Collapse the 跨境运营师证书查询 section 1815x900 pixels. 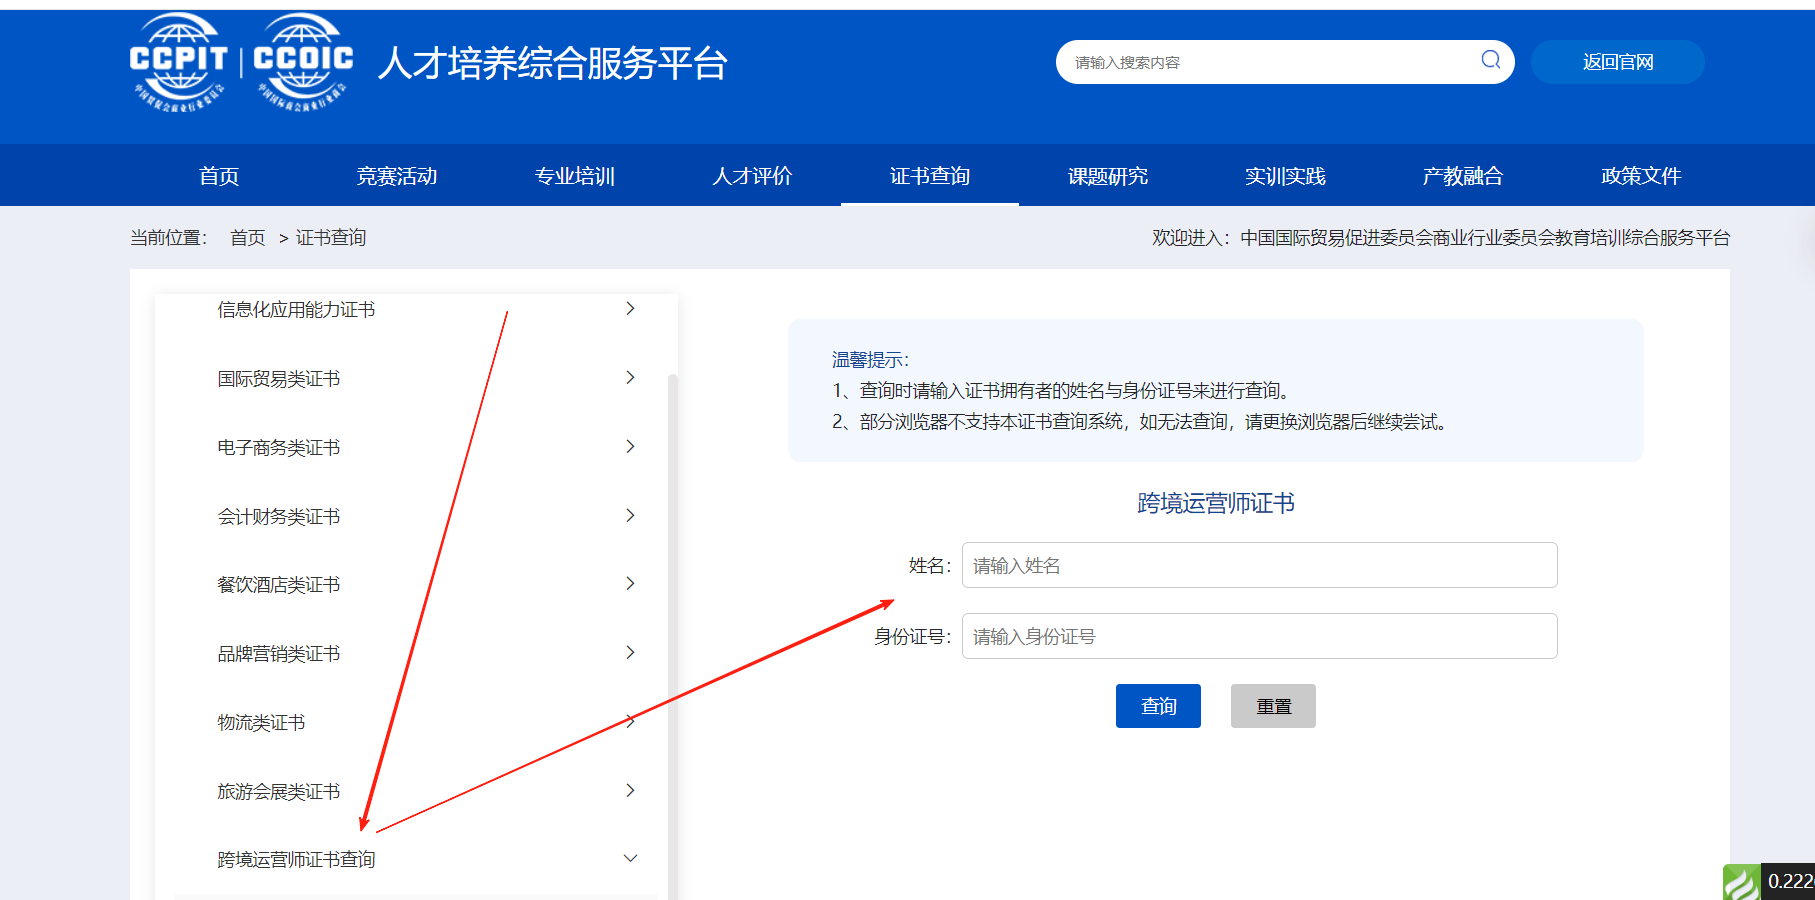[630, 859]
